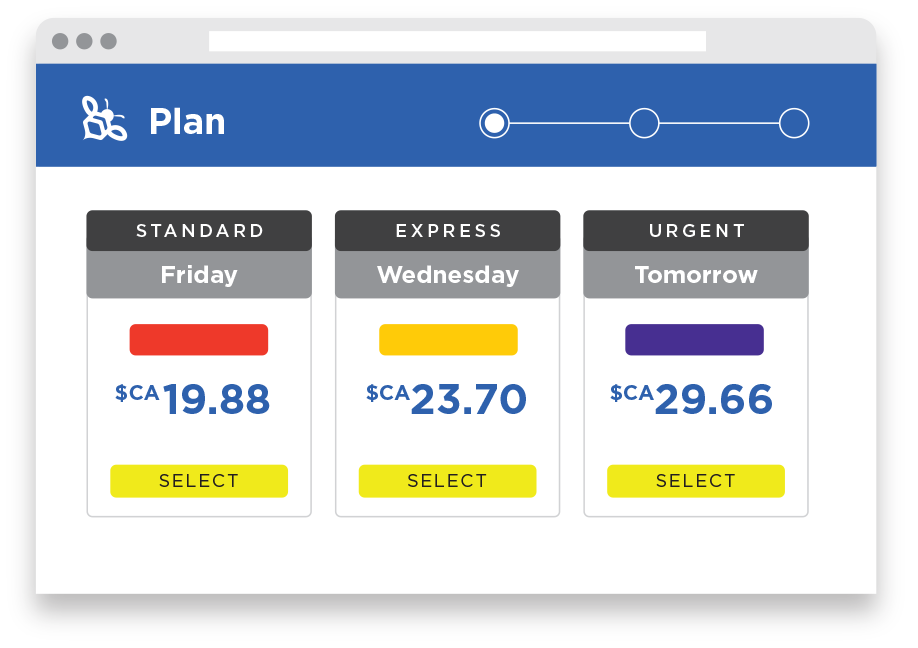Click the bee logo icon
Screen dimensions: 918x648
tap(104, 119)
